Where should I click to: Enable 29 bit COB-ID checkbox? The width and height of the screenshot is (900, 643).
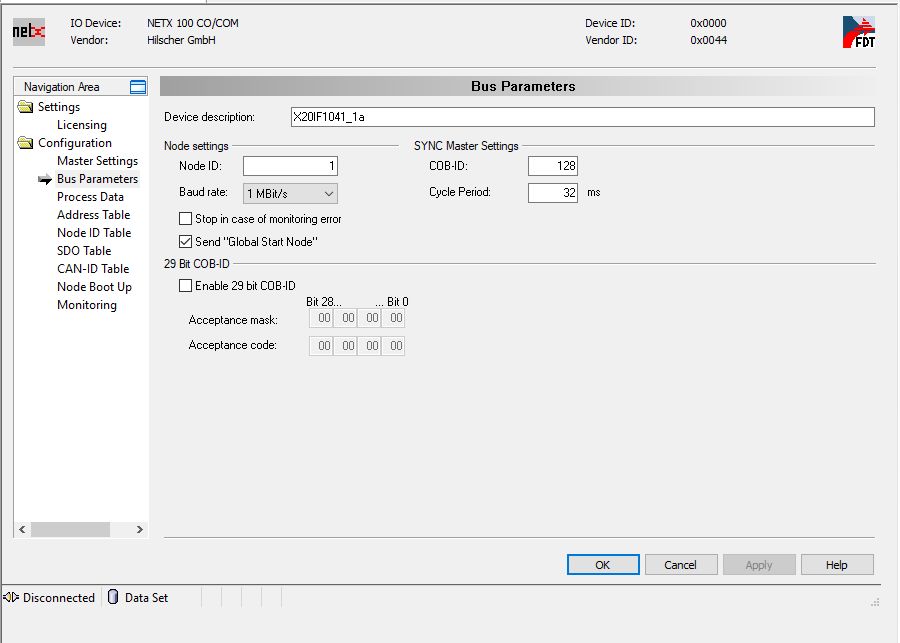pyautogui.click(x=185, y=286)
